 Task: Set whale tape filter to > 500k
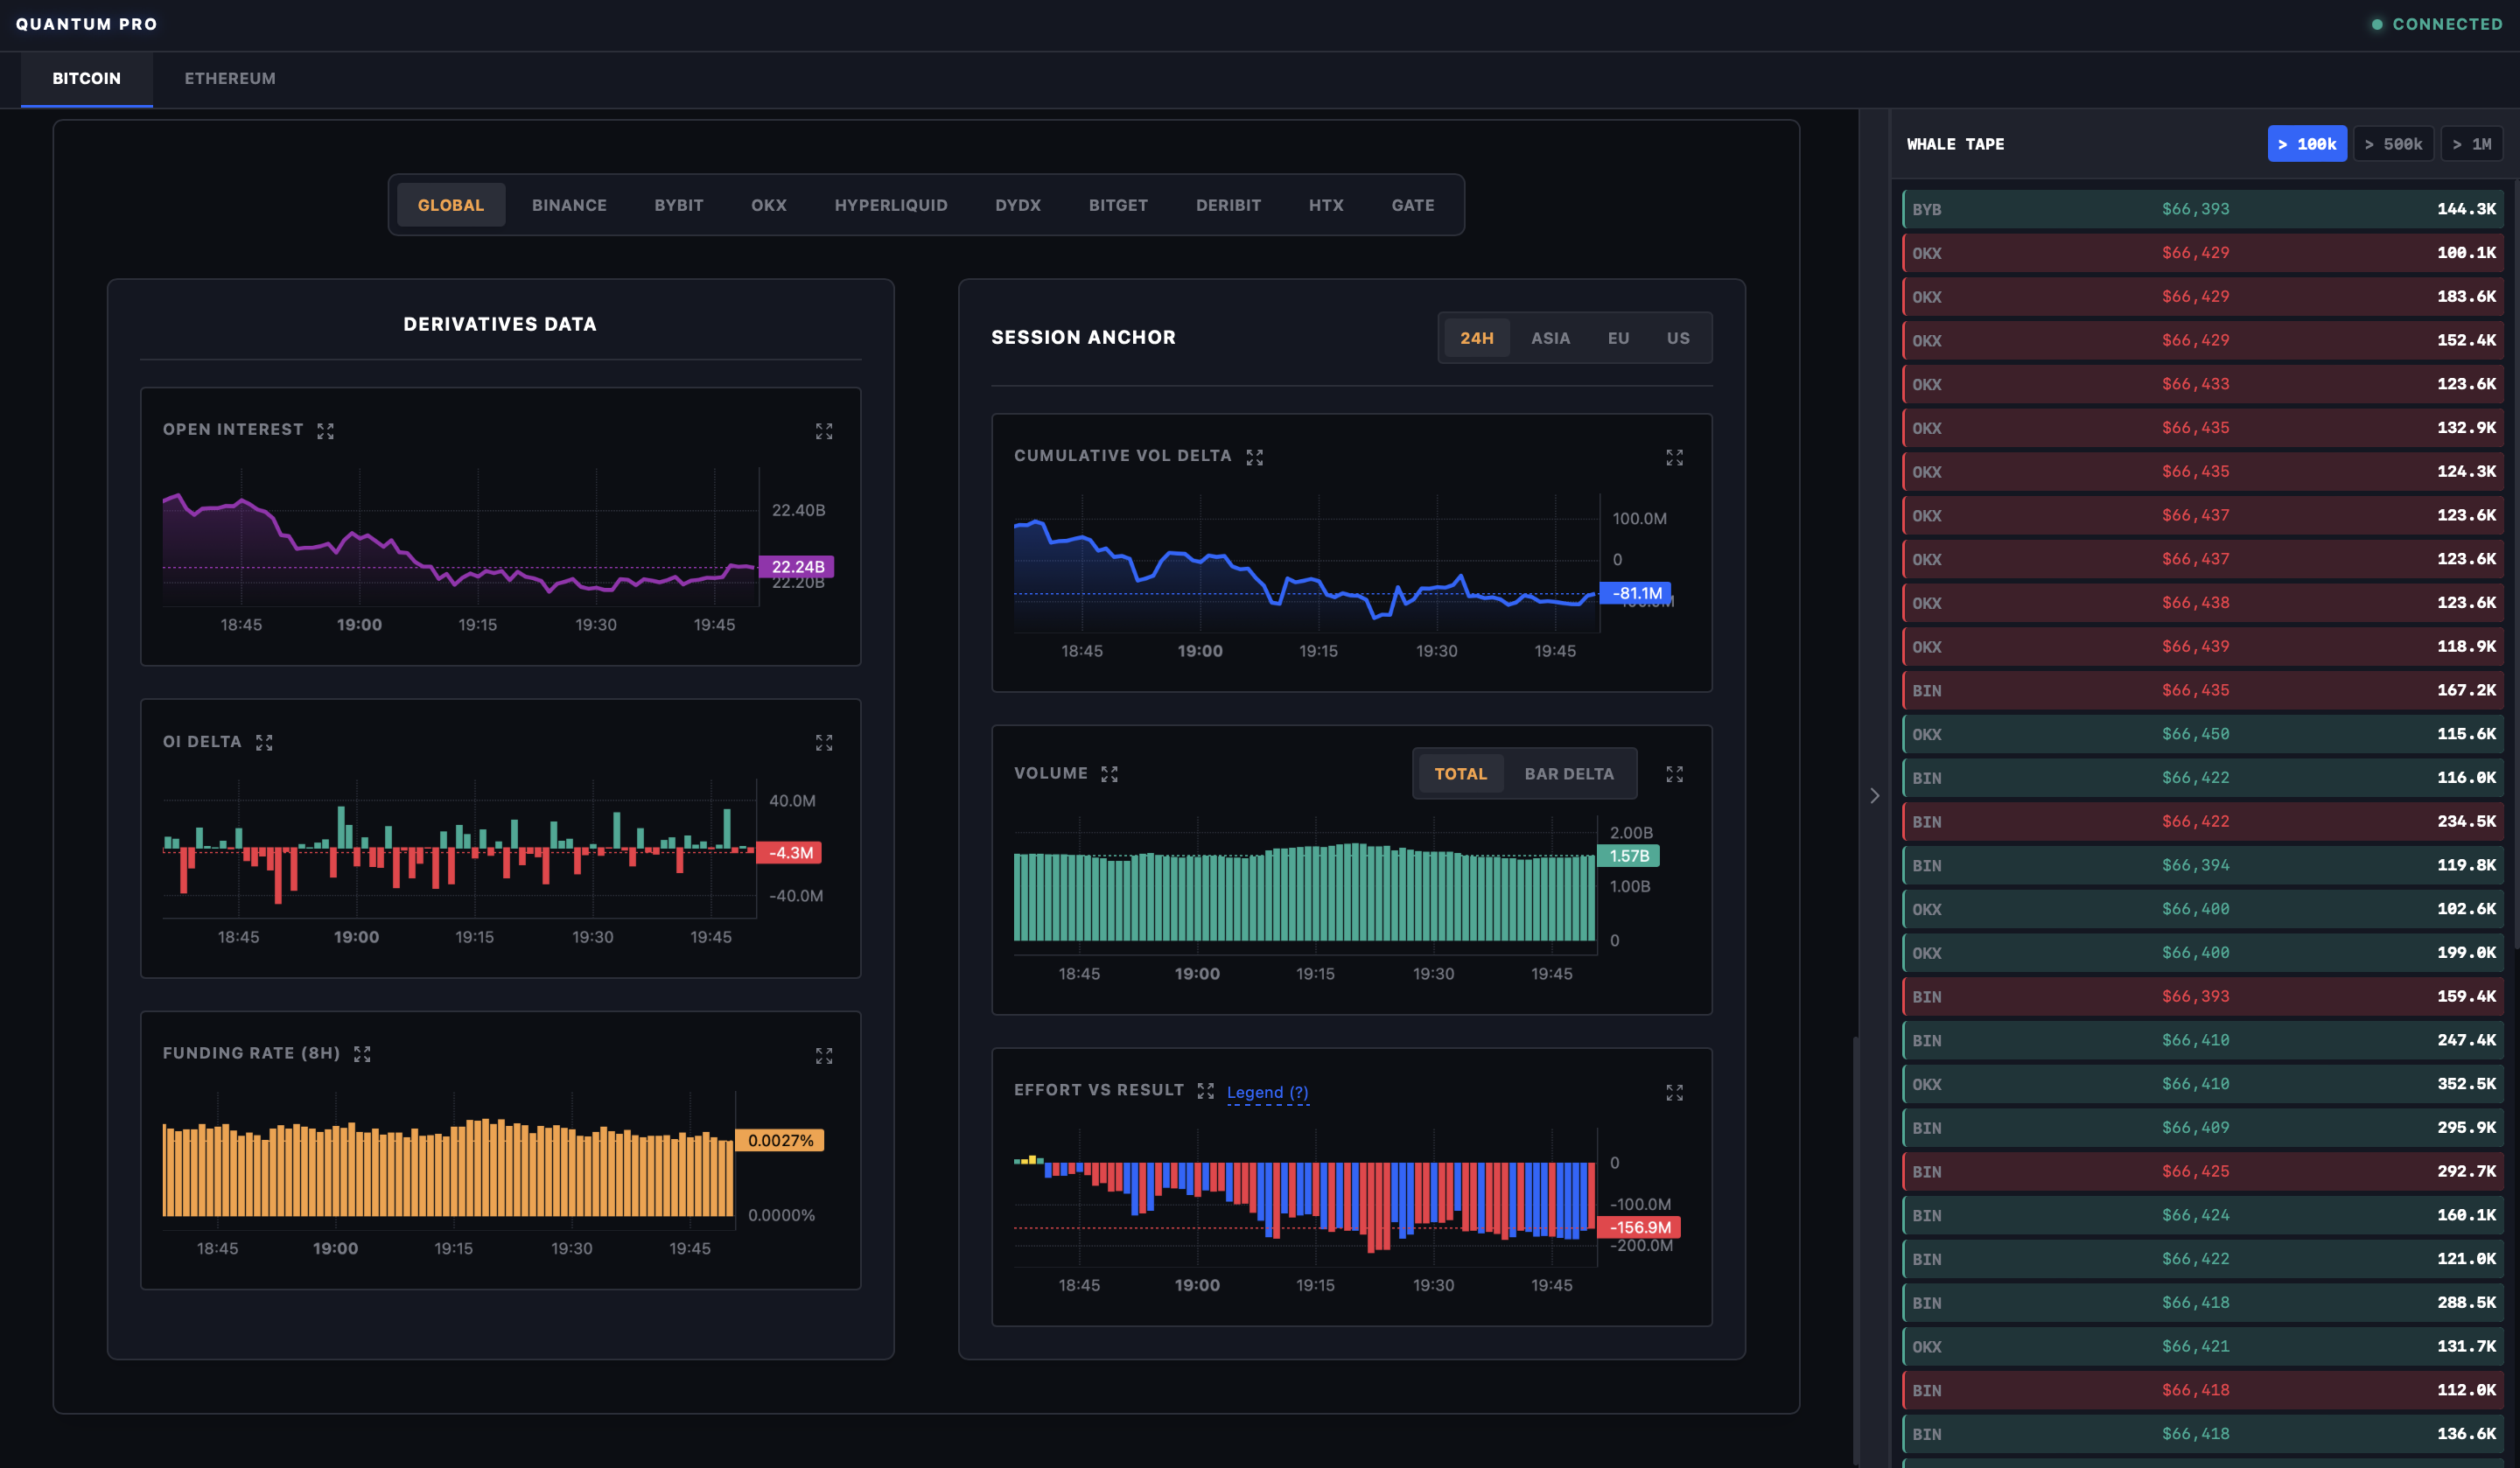[x=2392, y=144]
